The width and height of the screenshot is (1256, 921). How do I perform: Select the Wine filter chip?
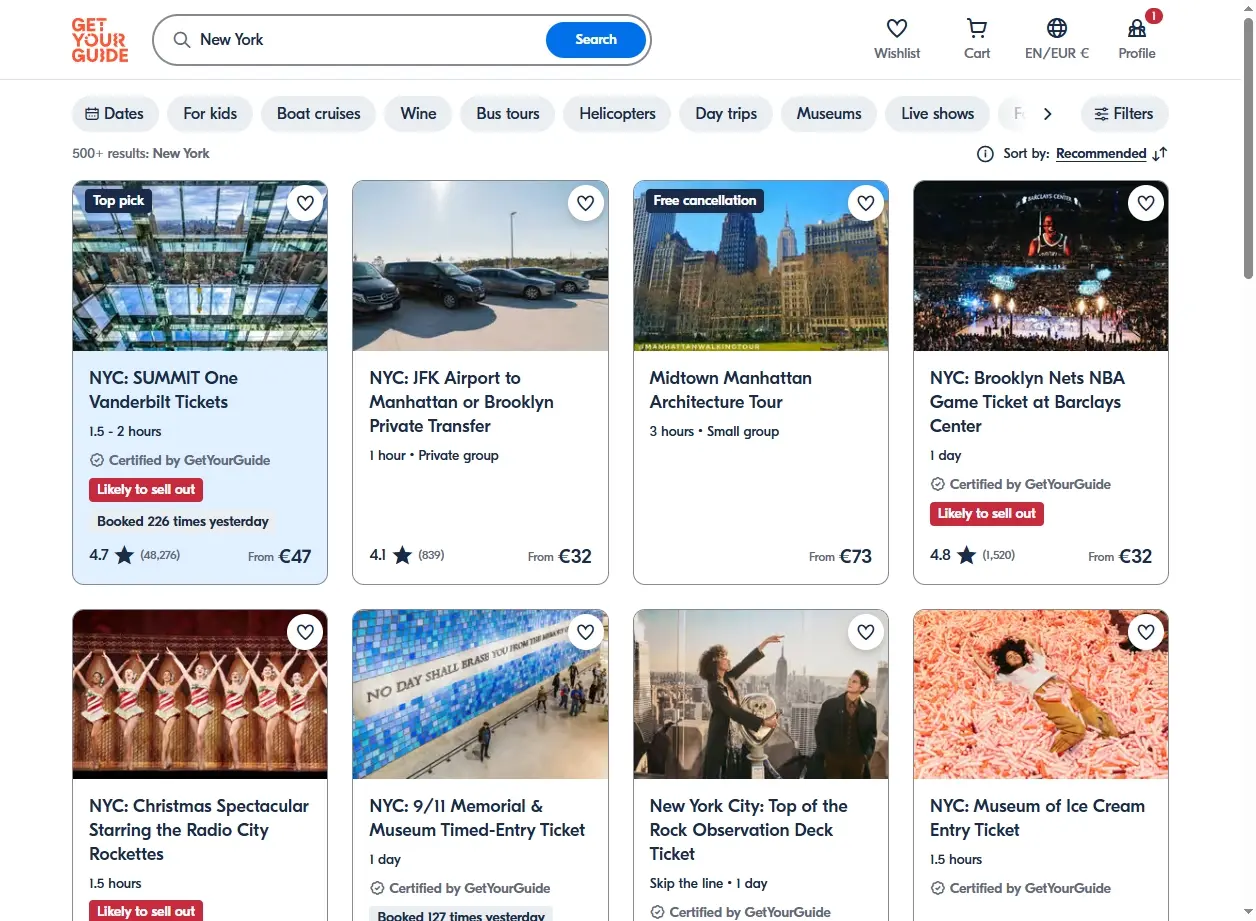pyautogui.click(x=418, y=114)
